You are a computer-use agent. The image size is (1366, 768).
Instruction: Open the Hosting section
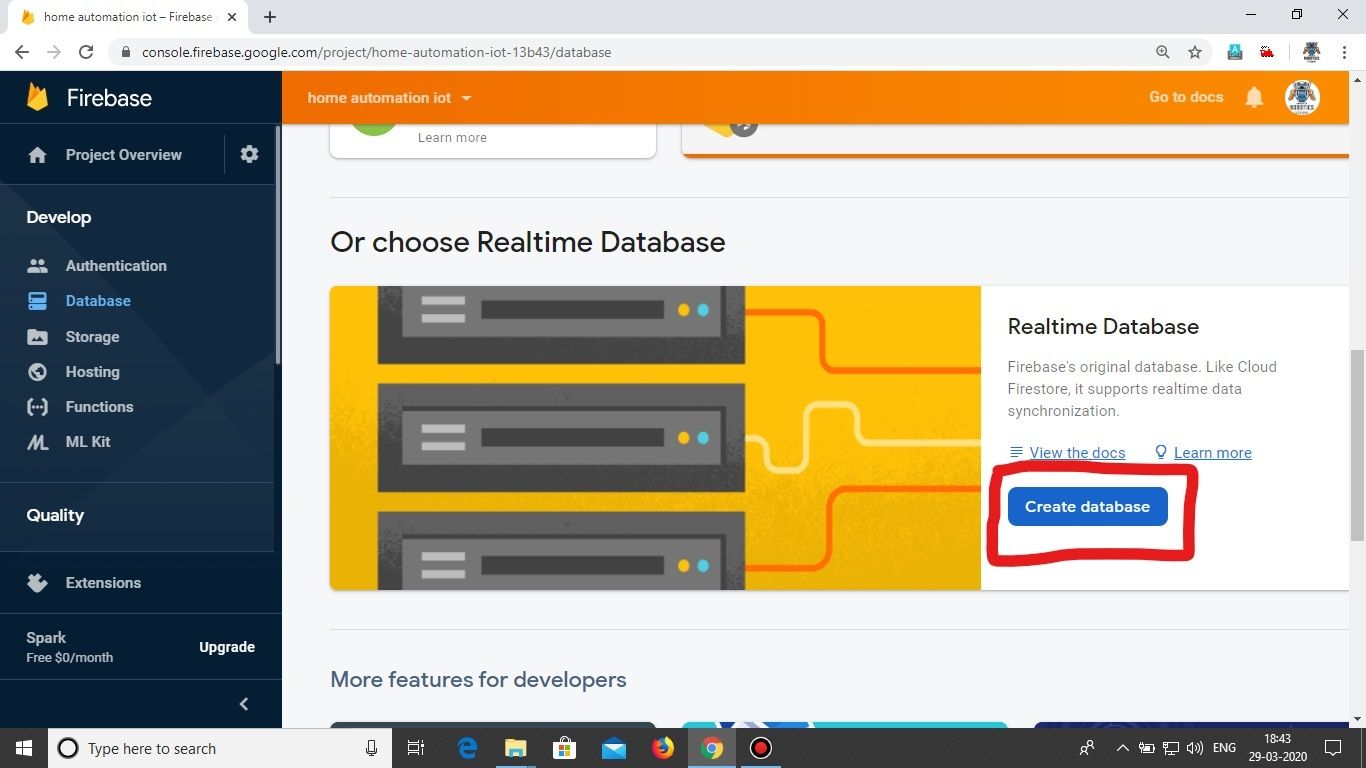click(92, 371)
